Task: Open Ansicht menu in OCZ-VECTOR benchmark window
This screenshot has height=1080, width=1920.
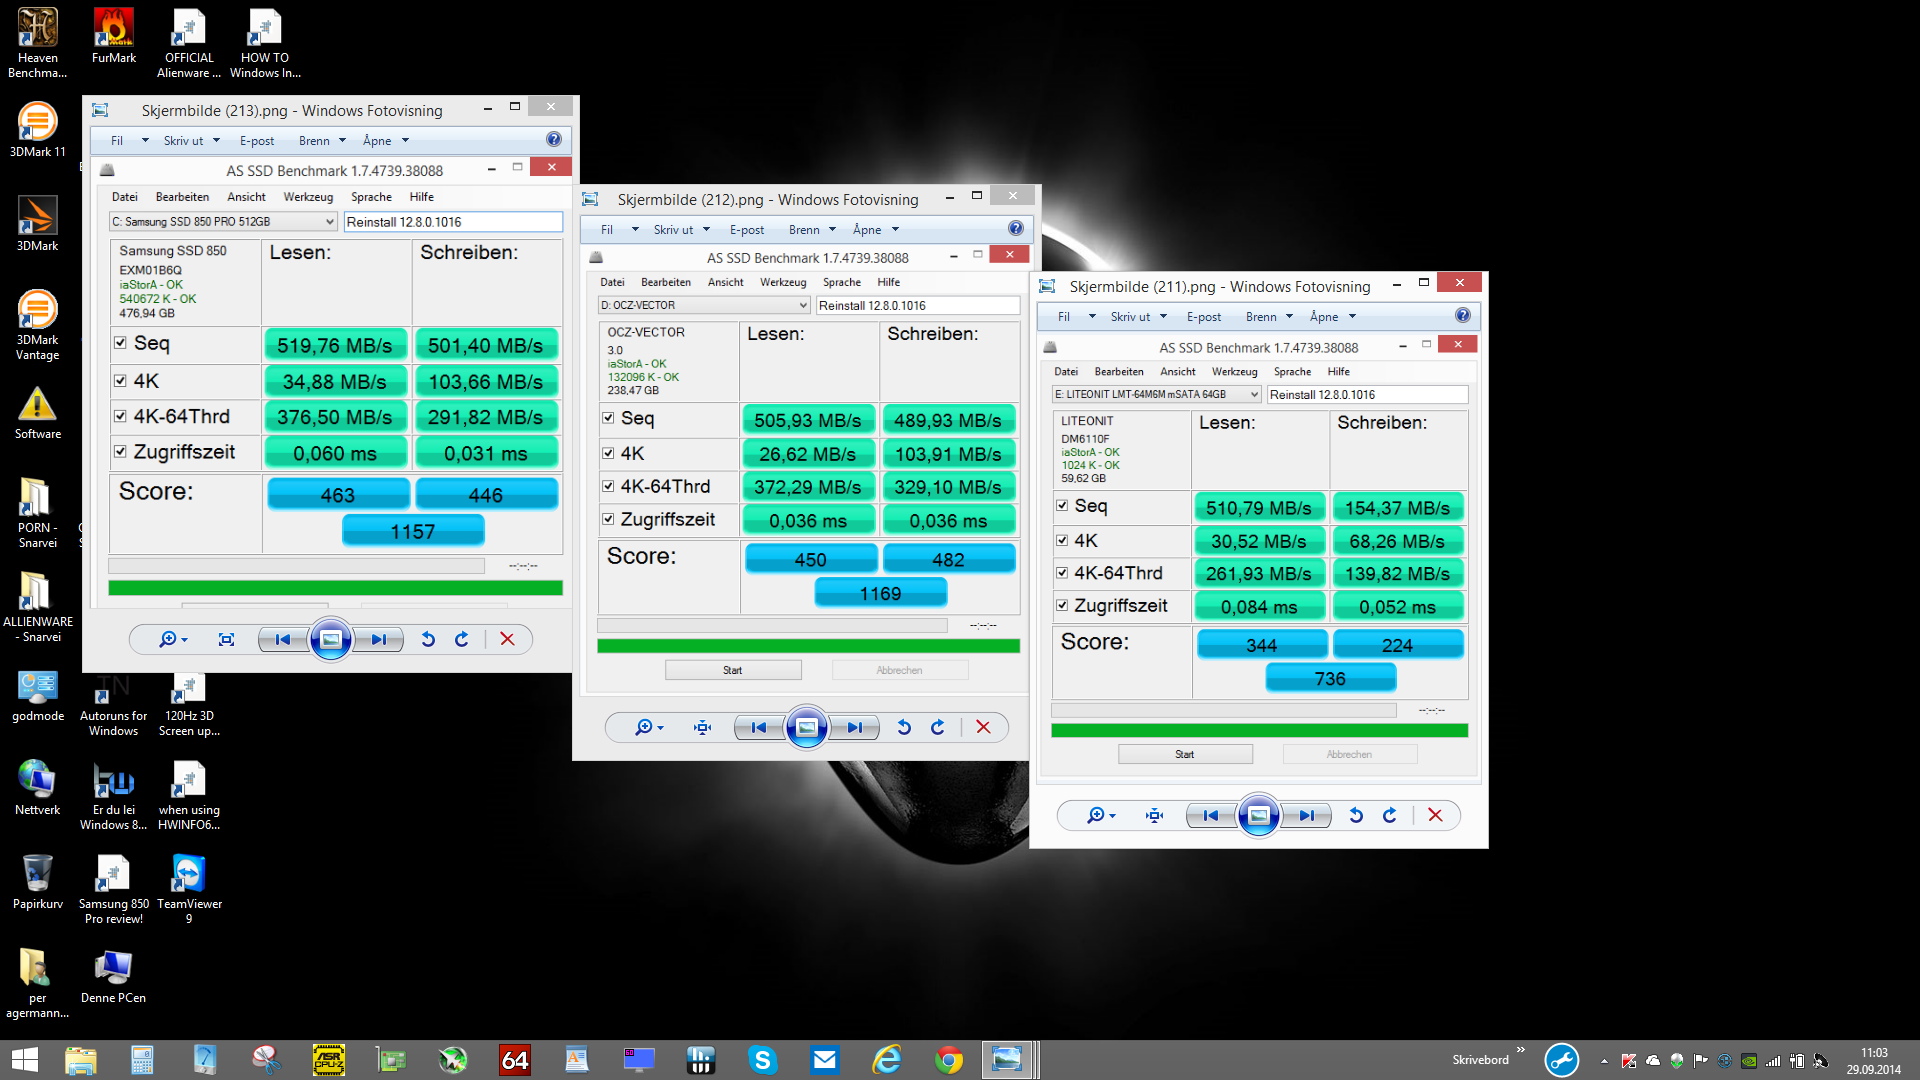Action: [726, 282]
